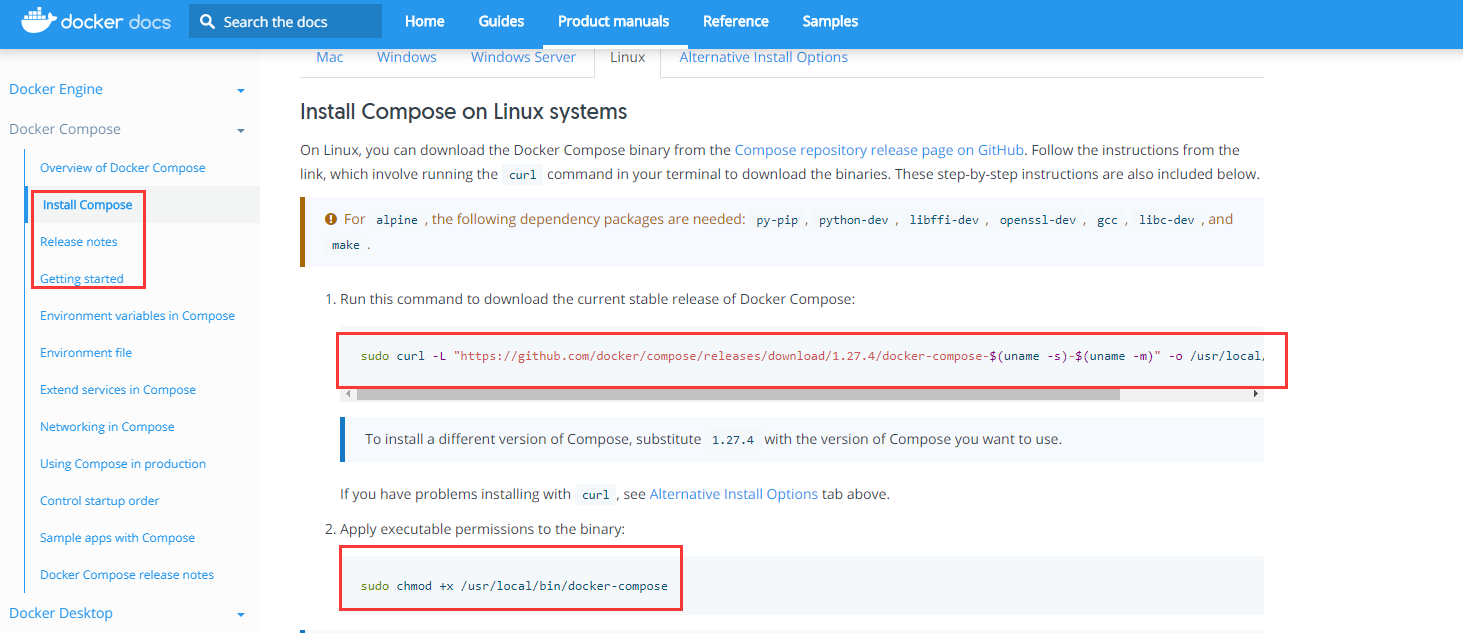
Task: Open Product manuals nav item
Action: (614, 21)
